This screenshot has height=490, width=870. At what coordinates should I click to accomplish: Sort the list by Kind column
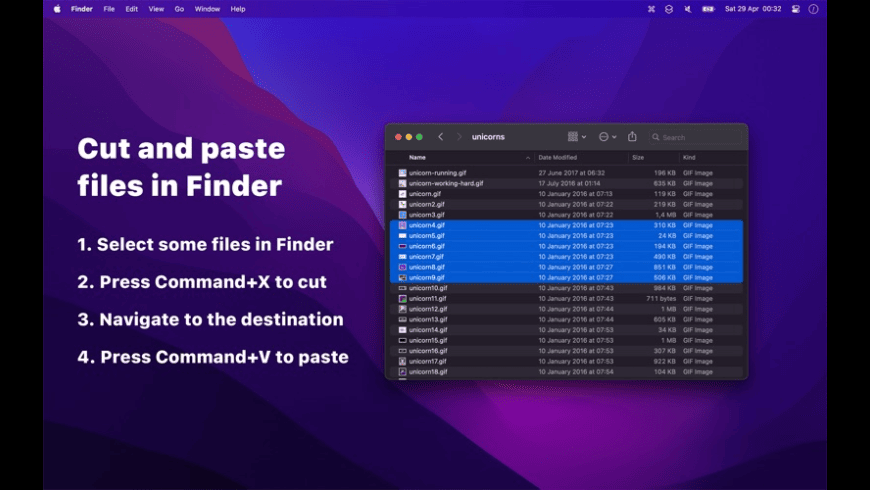pyautogui.click(x=689, y=158)
